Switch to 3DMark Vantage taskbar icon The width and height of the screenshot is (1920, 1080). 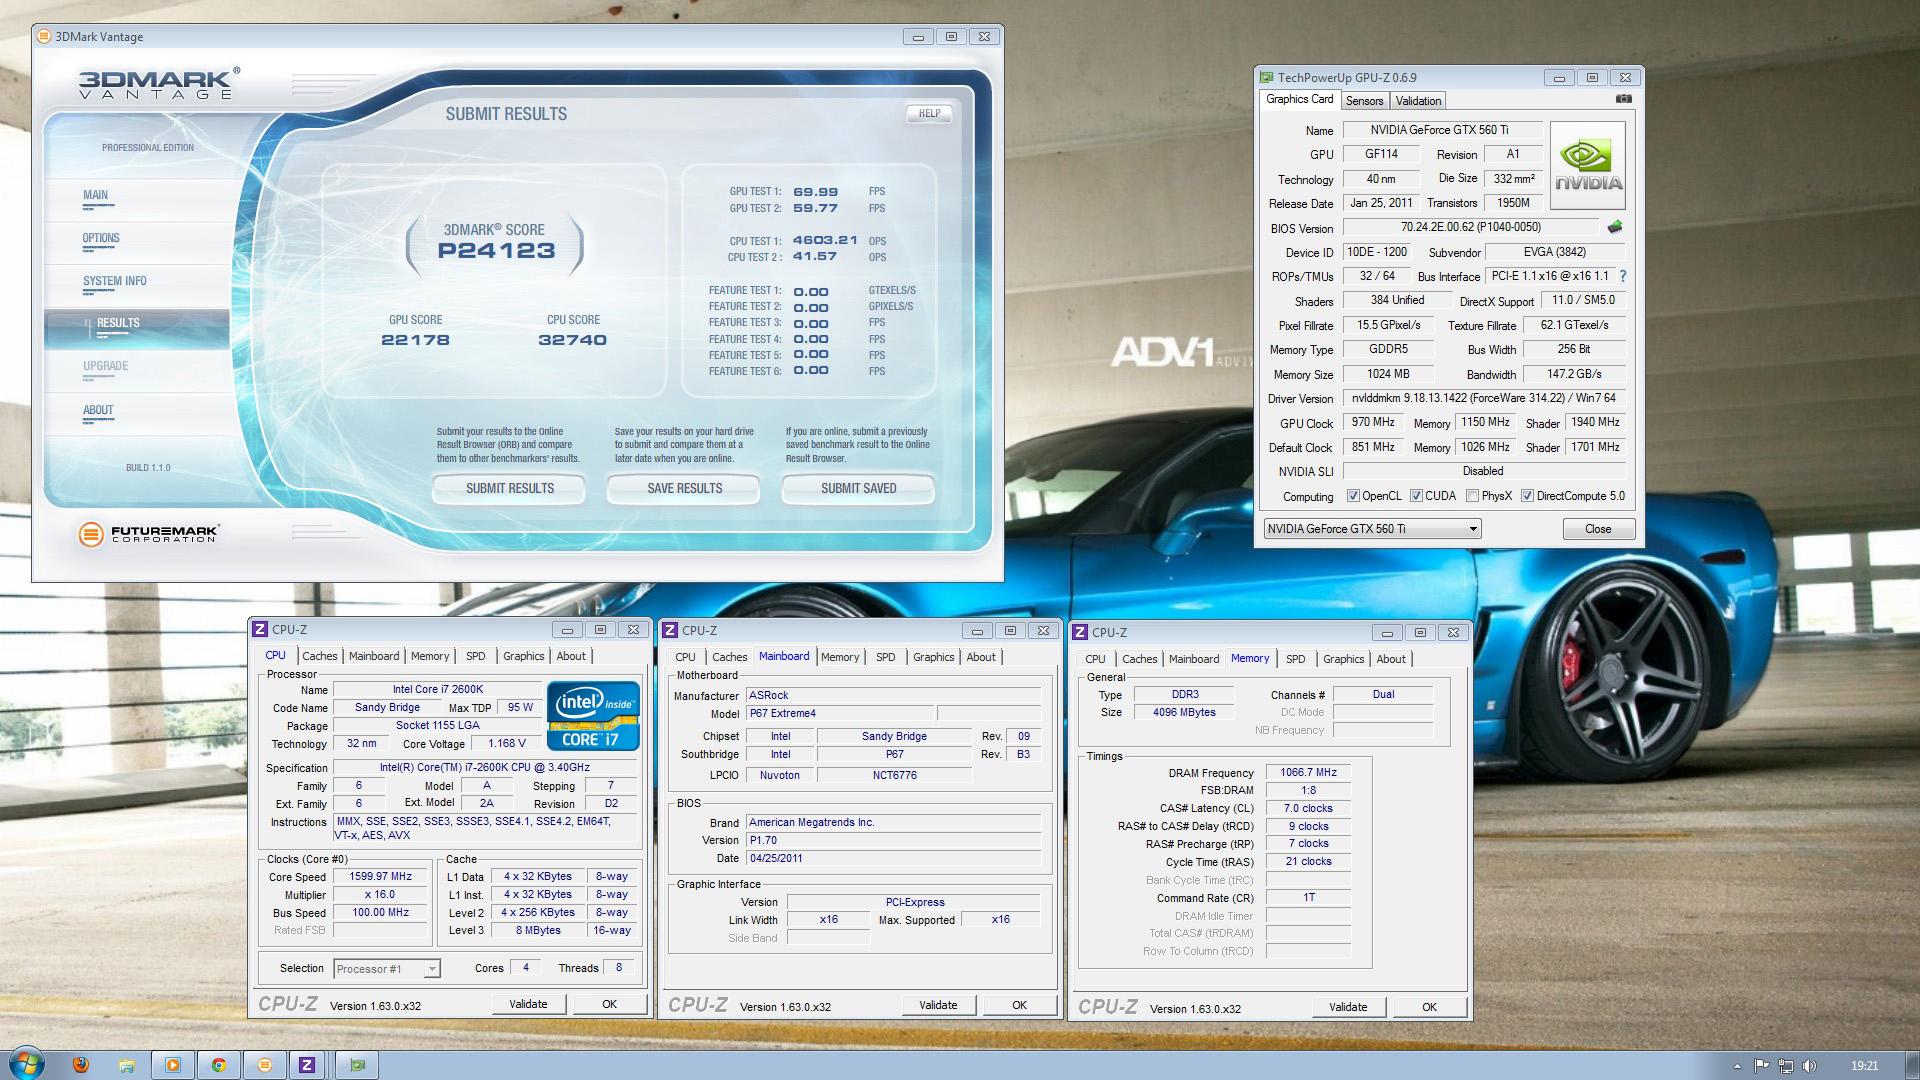pyautogui.click(x=264, y=1065)
